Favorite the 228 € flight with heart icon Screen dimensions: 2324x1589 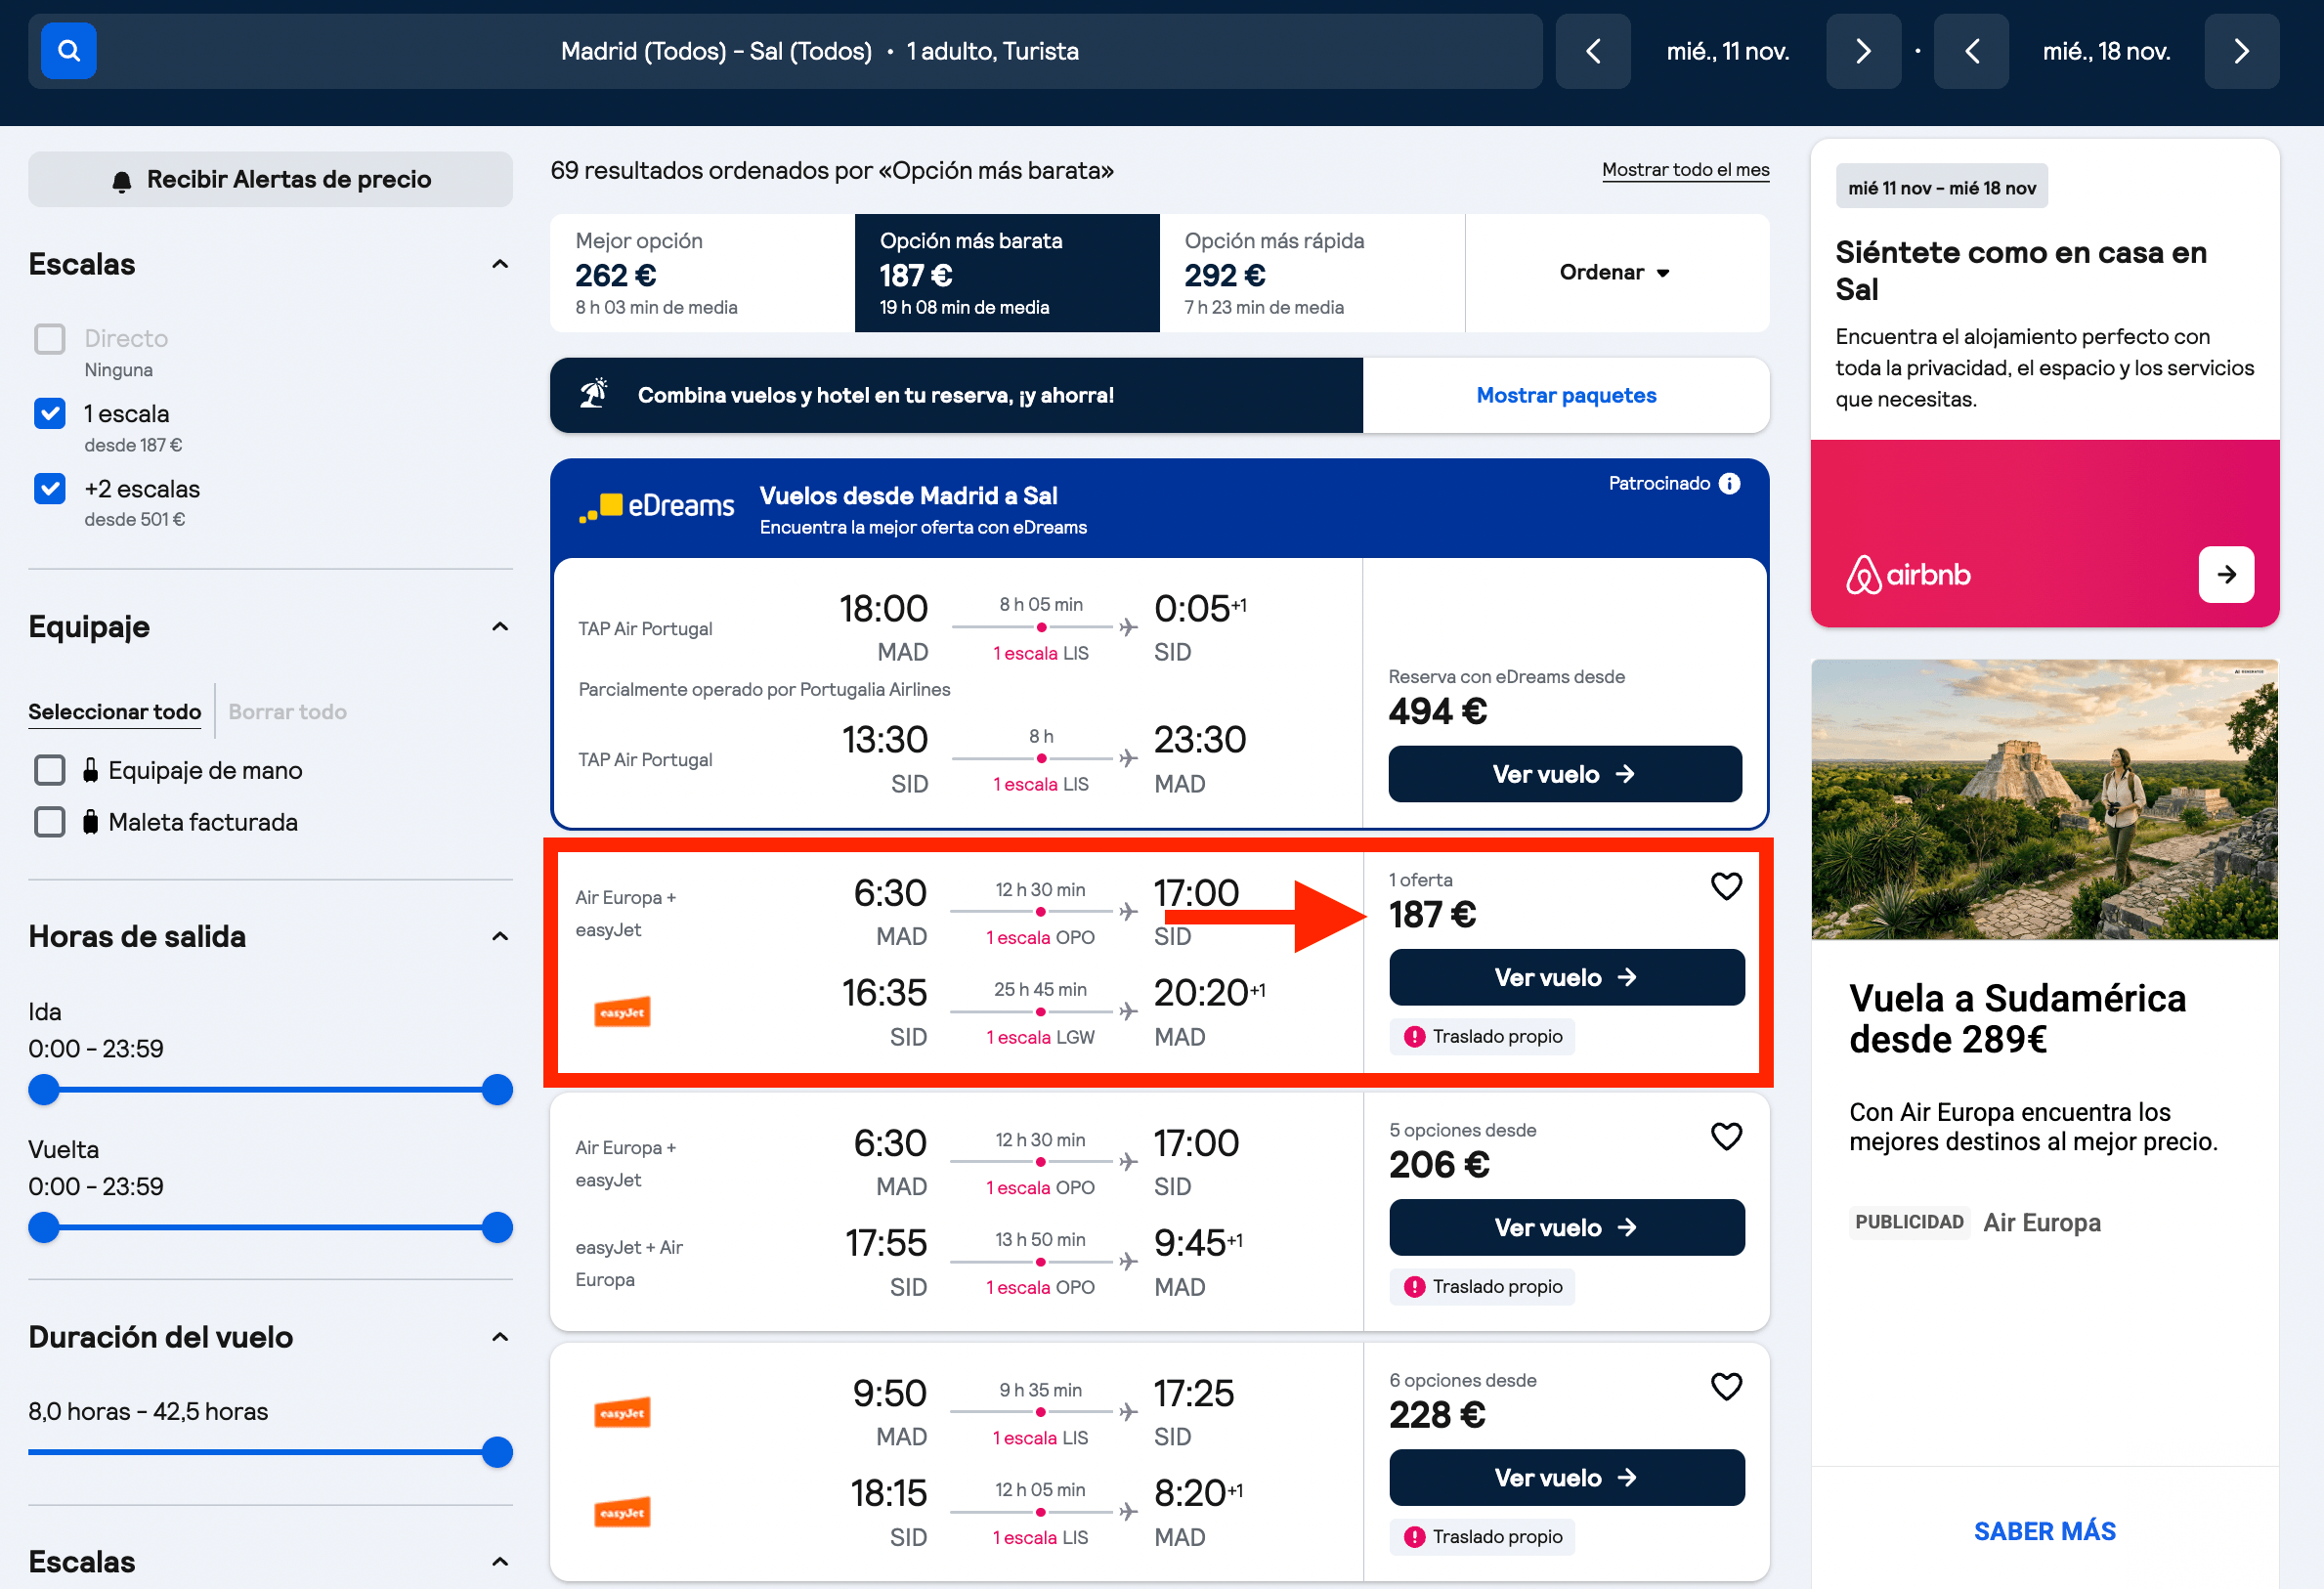(x=1726, y=1386)
